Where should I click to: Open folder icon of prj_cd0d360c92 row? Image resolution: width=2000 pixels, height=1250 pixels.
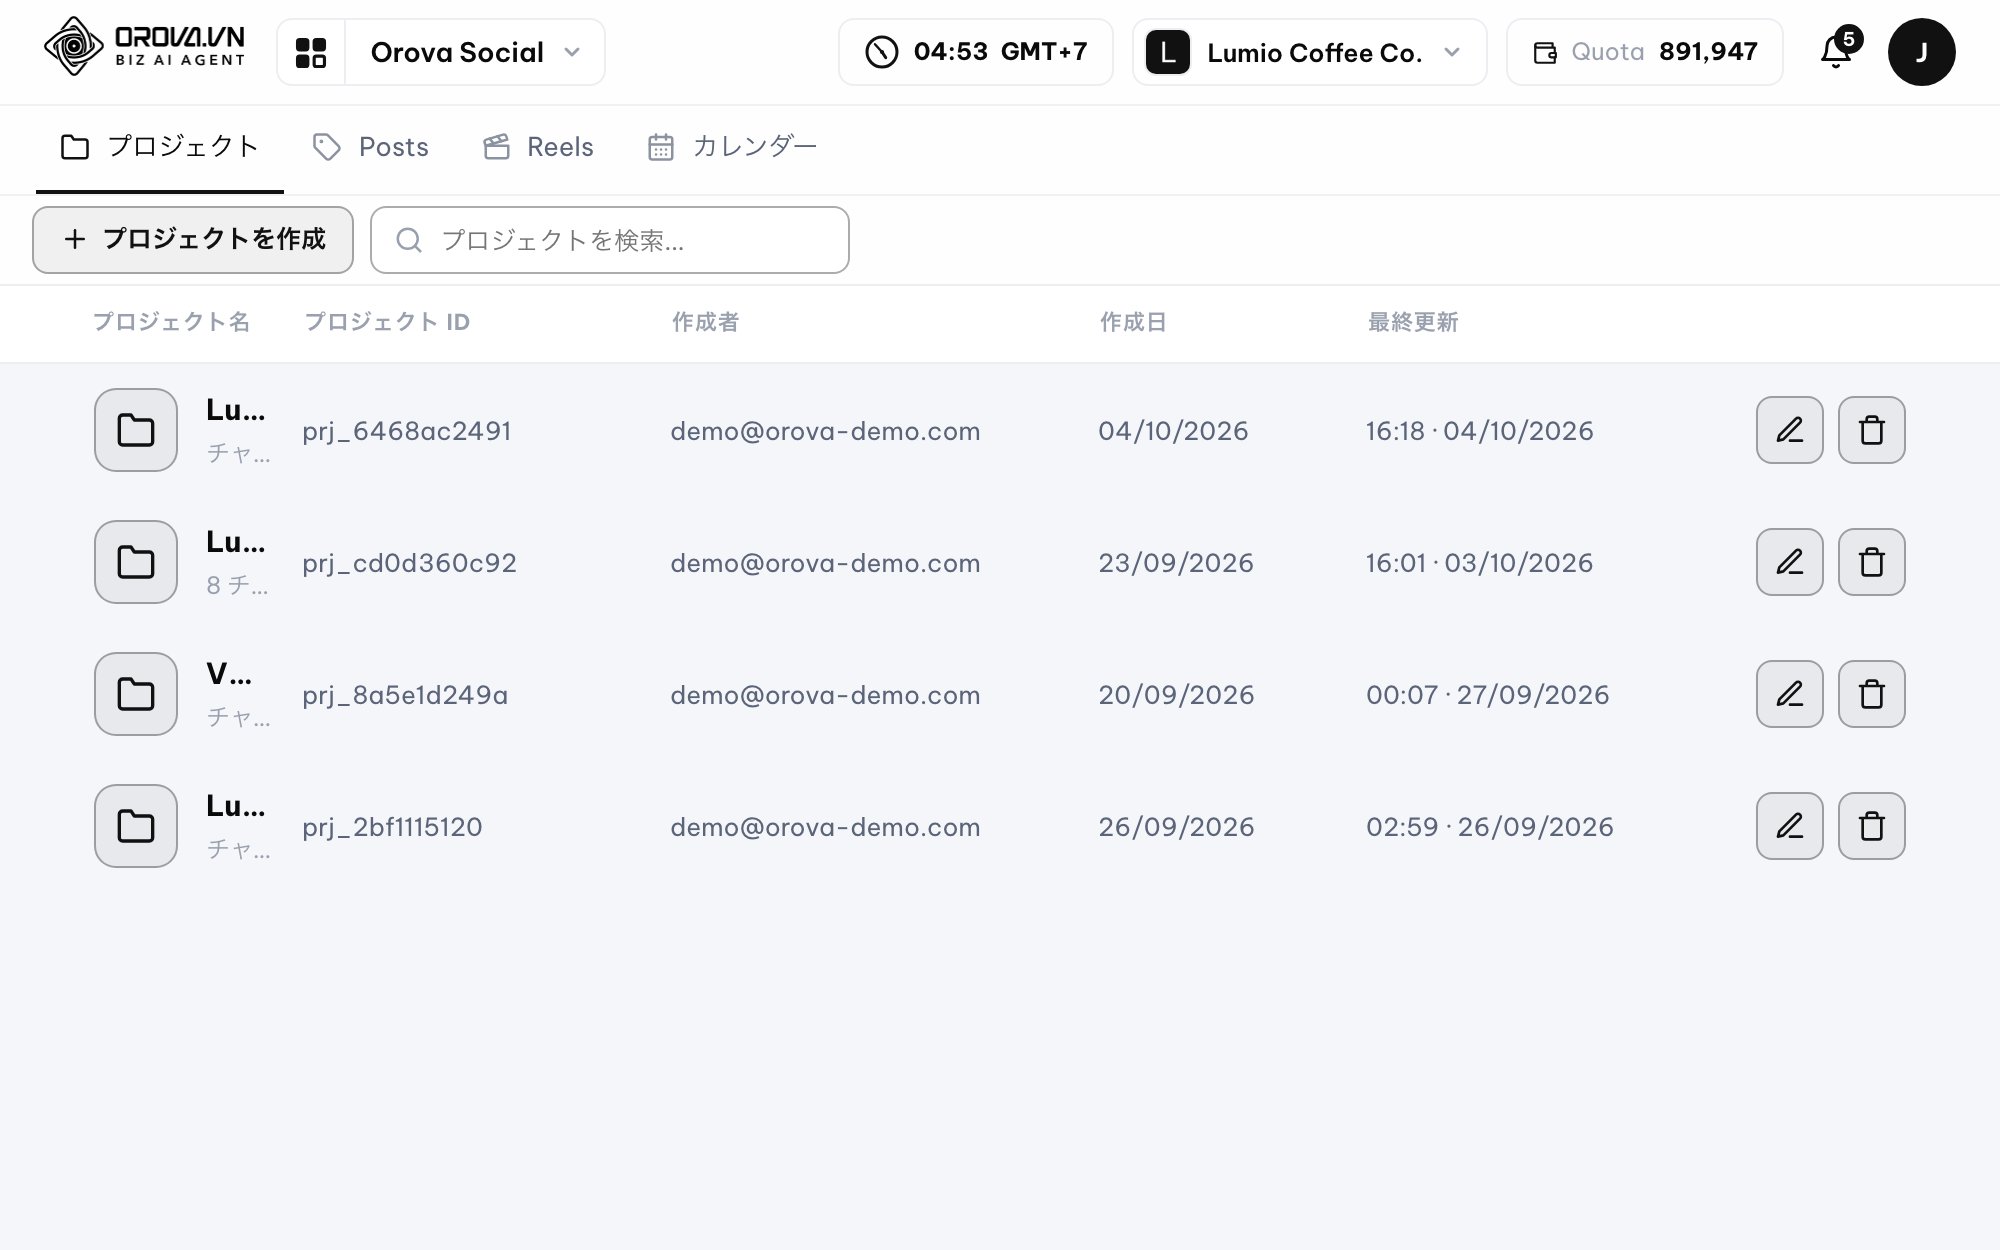coord(136,562)
